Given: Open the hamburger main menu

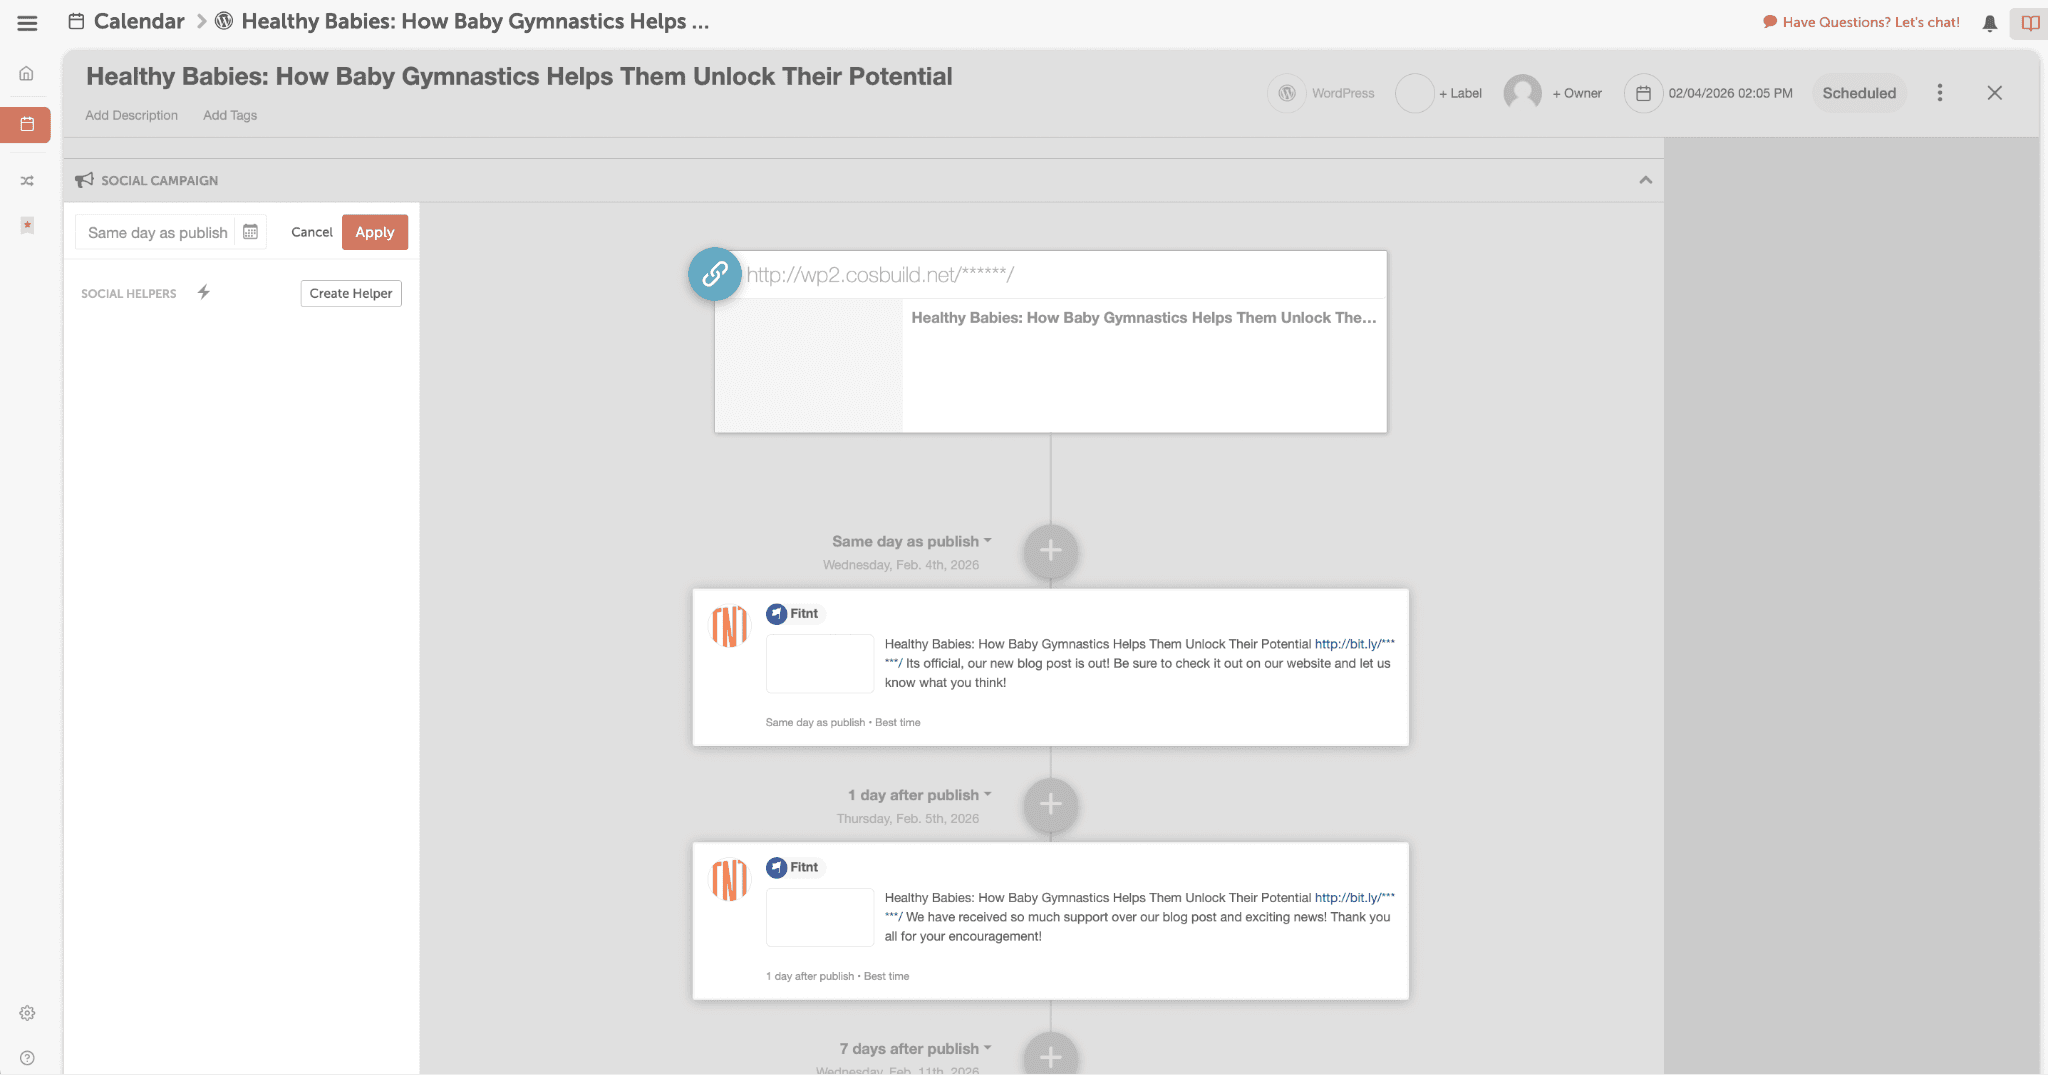Looking at the screenshot, I should (x=27, y=23).
